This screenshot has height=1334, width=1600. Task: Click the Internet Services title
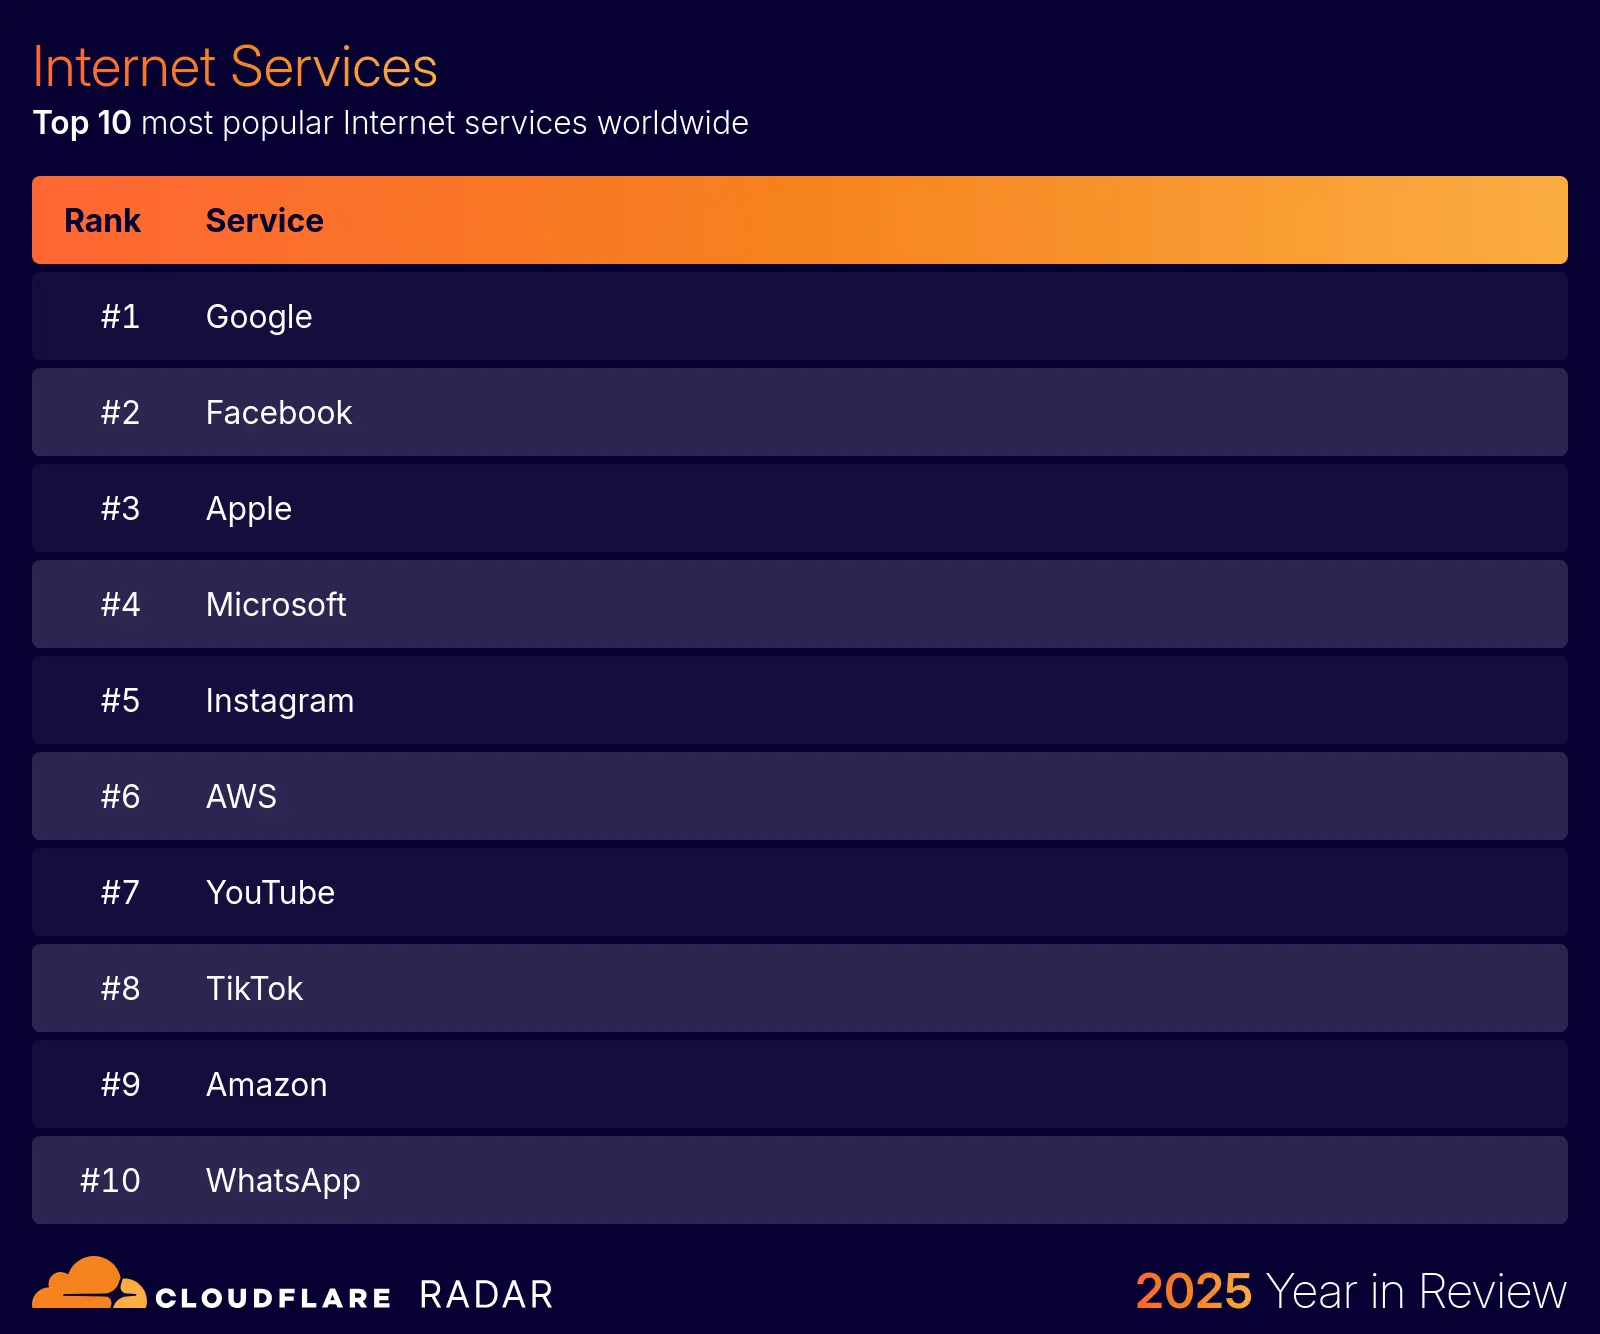[x=235, y=67]
